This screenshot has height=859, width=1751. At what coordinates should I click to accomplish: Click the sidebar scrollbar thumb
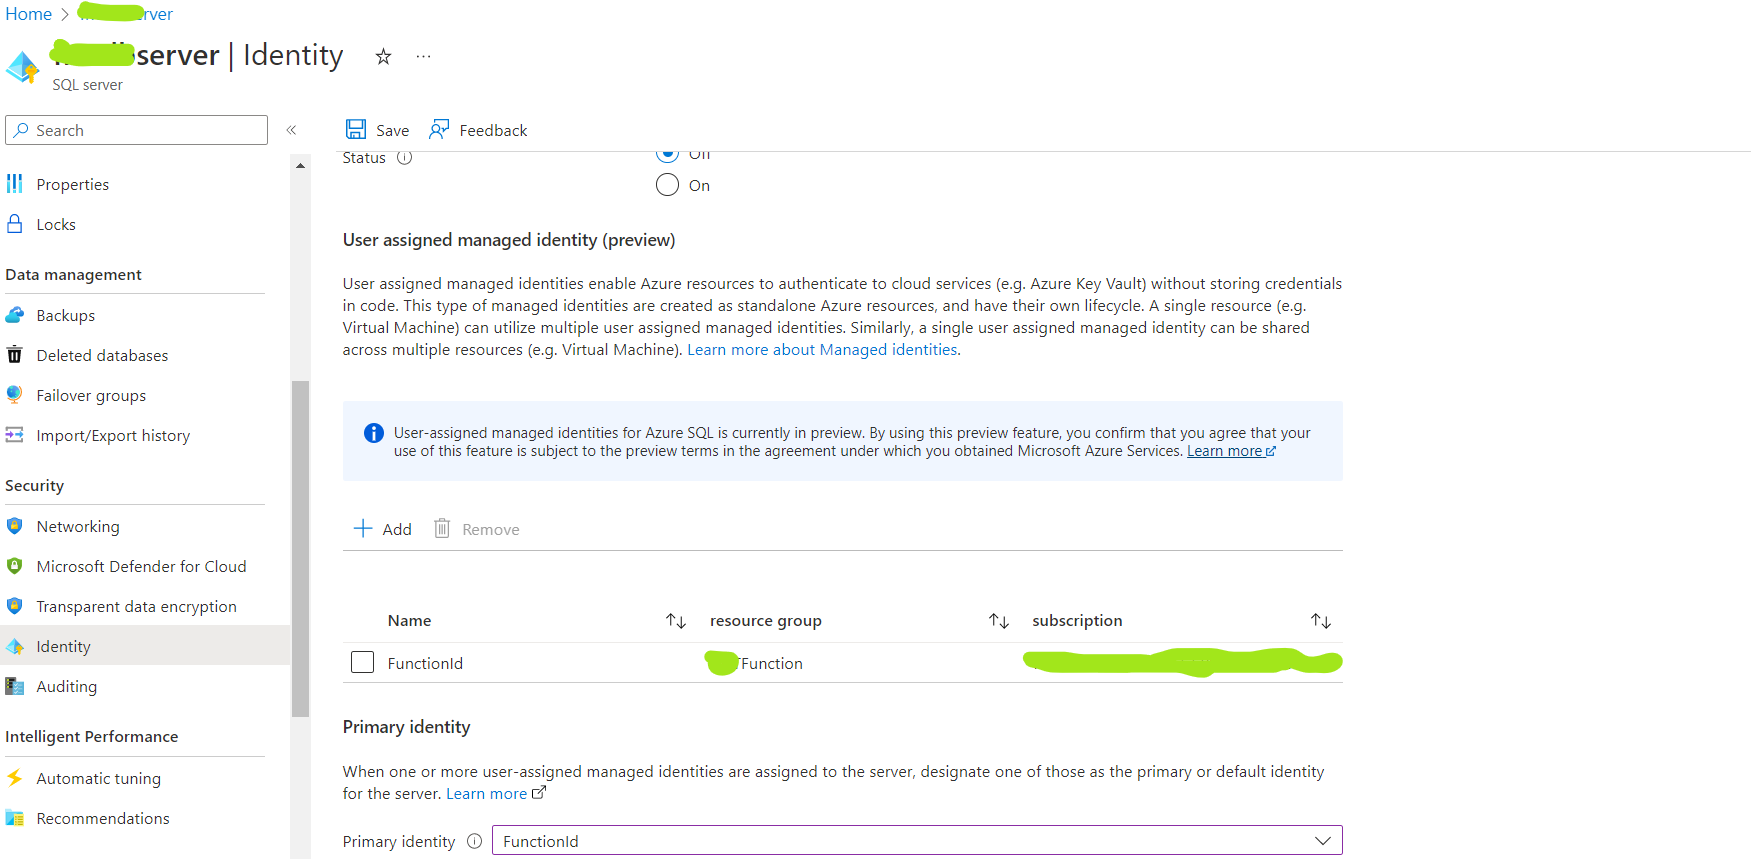[300, 549]
